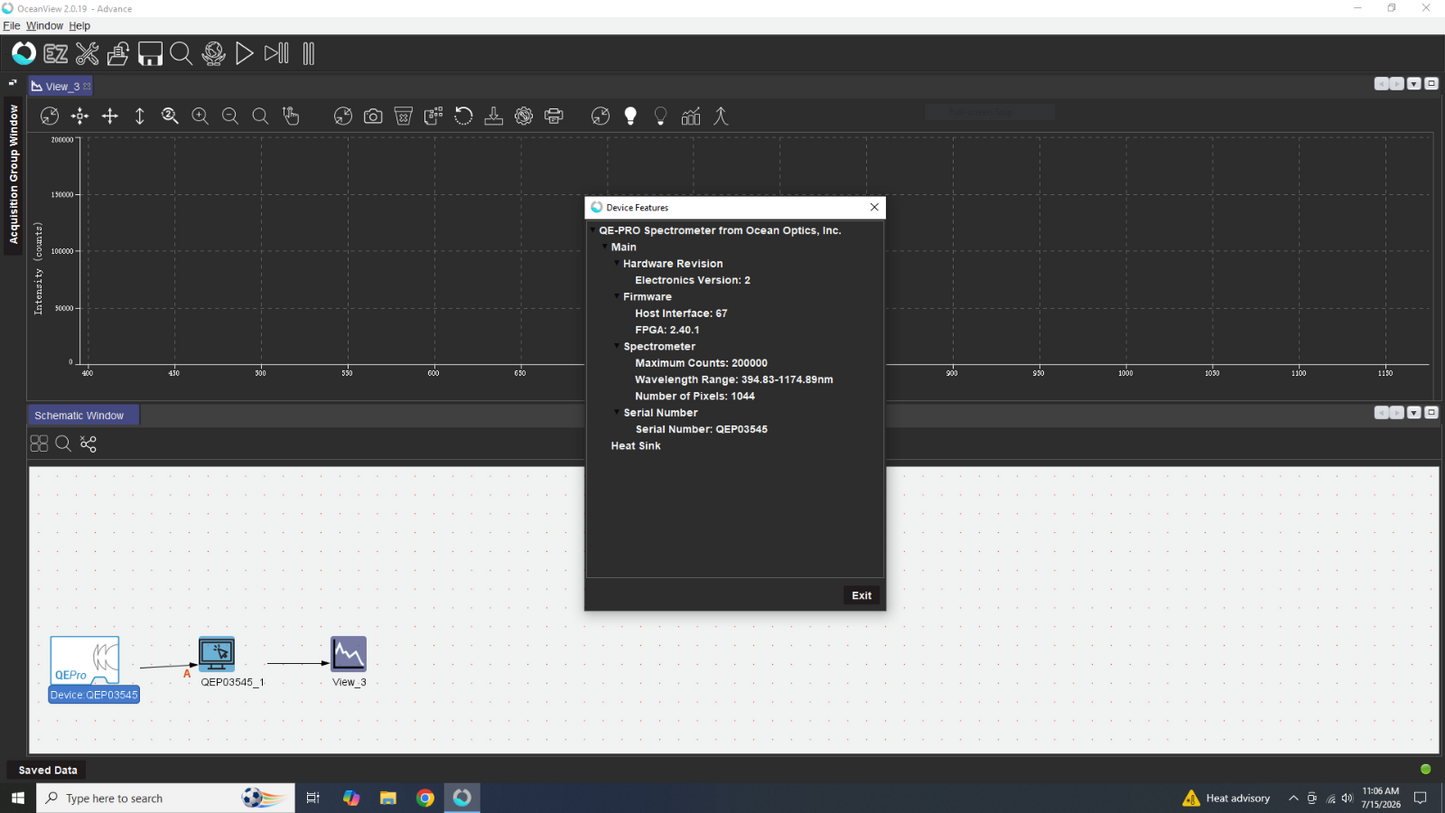This screenshot has height=813, width=1445.
Task: Click the Exit button in Device Features
Action: click(861, 596)
